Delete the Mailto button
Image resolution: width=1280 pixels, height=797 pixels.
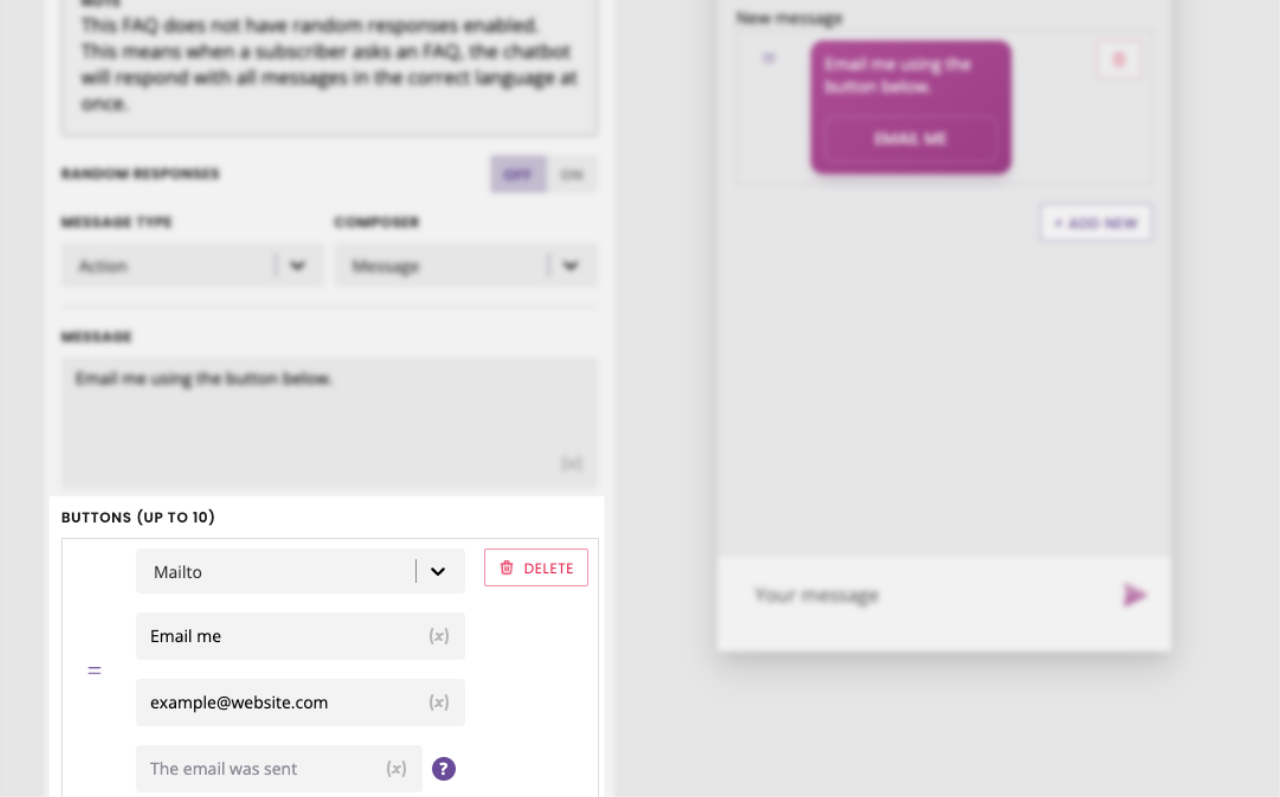pos(536,568)
